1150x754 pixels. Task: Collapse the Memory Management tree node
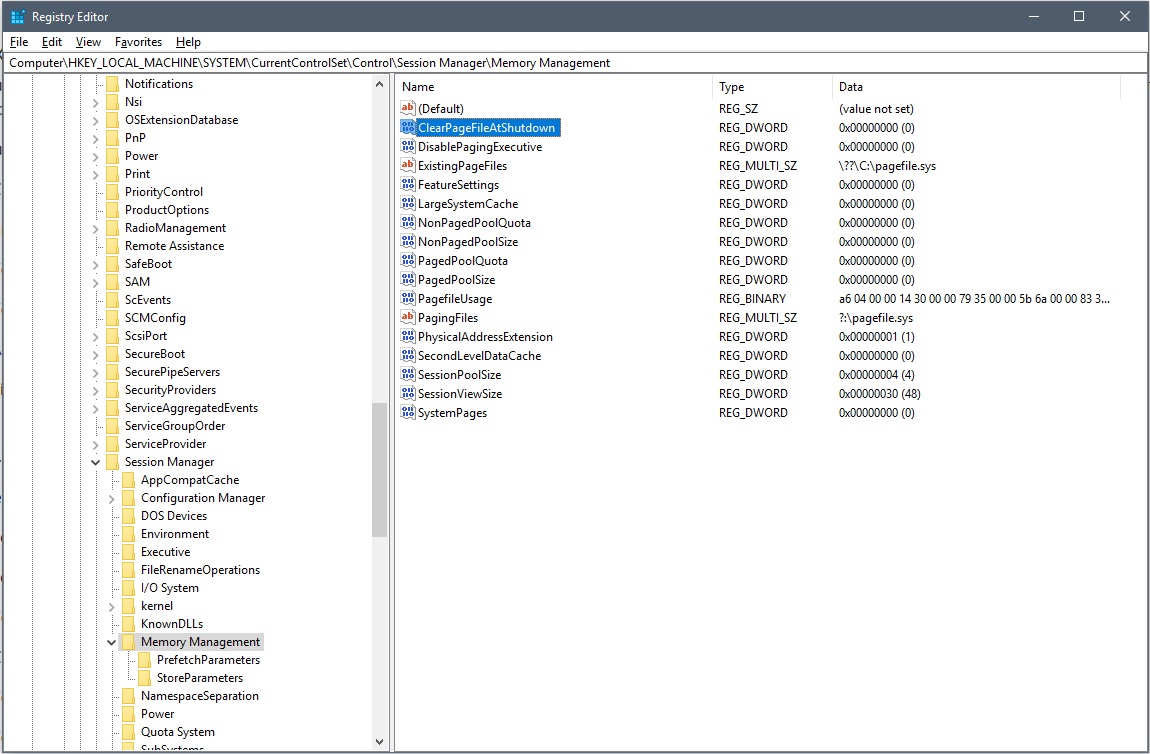point(111,643)
